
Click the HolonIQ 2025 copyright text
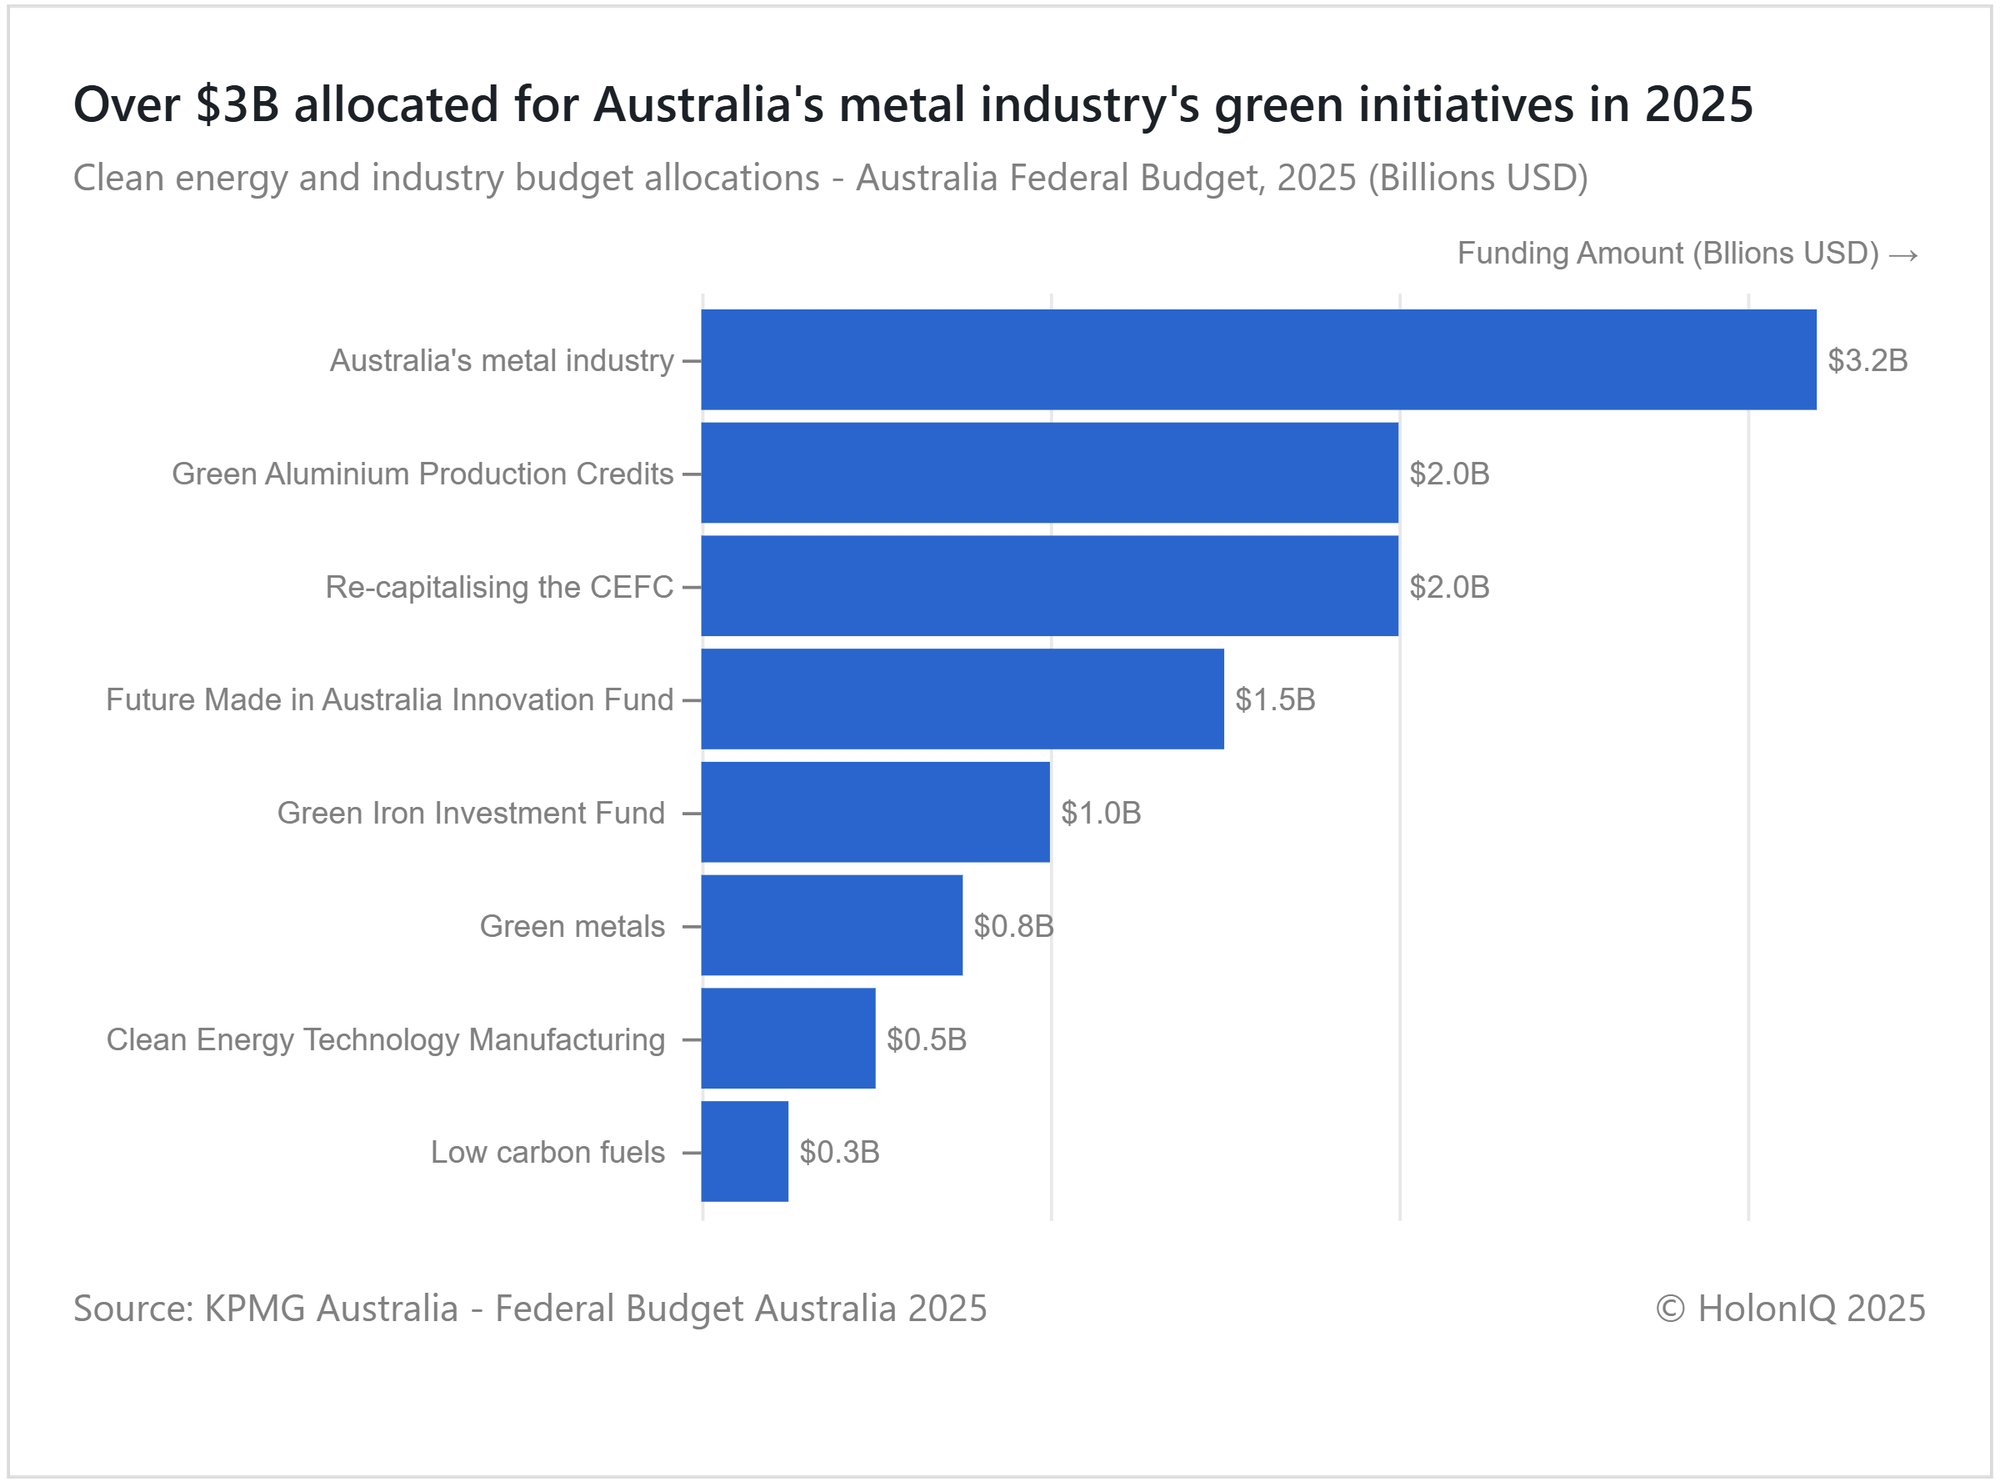tap(1790, 1308)
